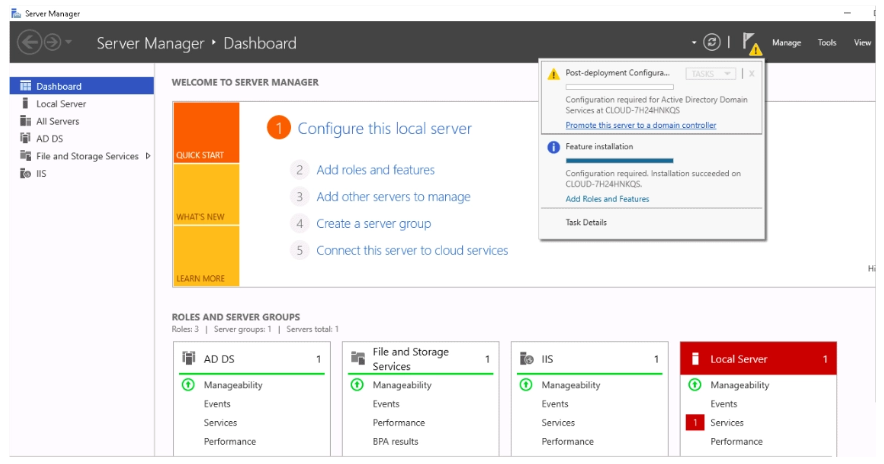The image size is (884, 464).
Task: Open the red Local Server tile header
Action: pos(758,359)
